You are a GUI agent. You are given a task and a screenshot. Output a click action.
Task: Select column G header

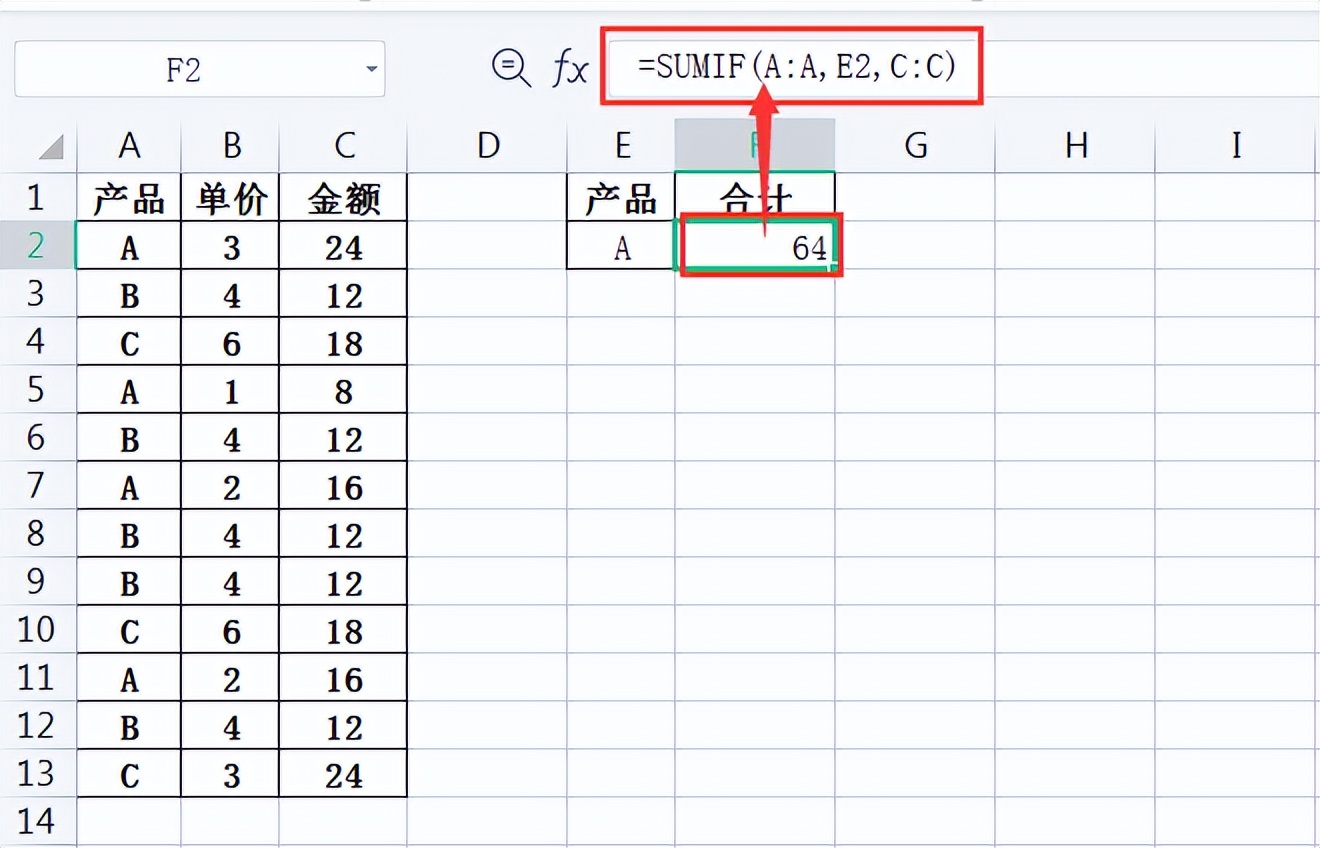point(915,146)
